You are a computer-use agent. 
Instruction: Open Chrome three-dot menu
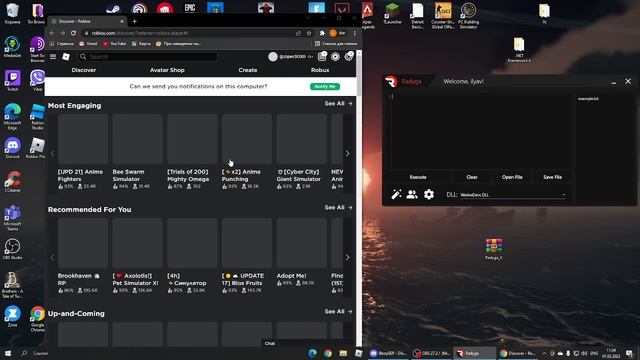[354, 33]
